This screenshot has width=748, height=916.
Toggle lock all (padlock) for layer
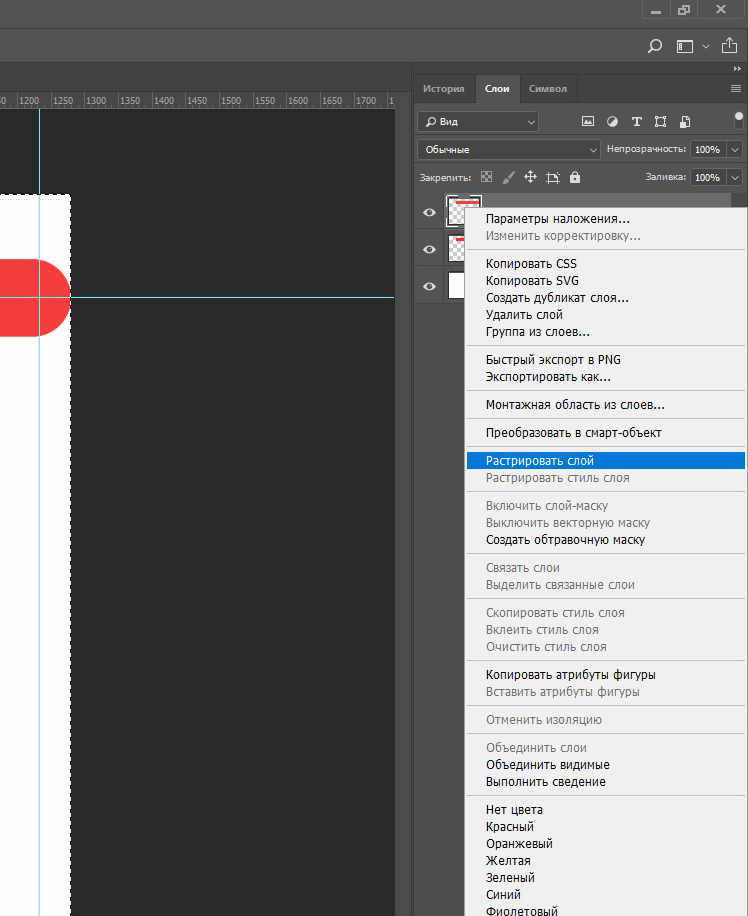pos(575,177)
